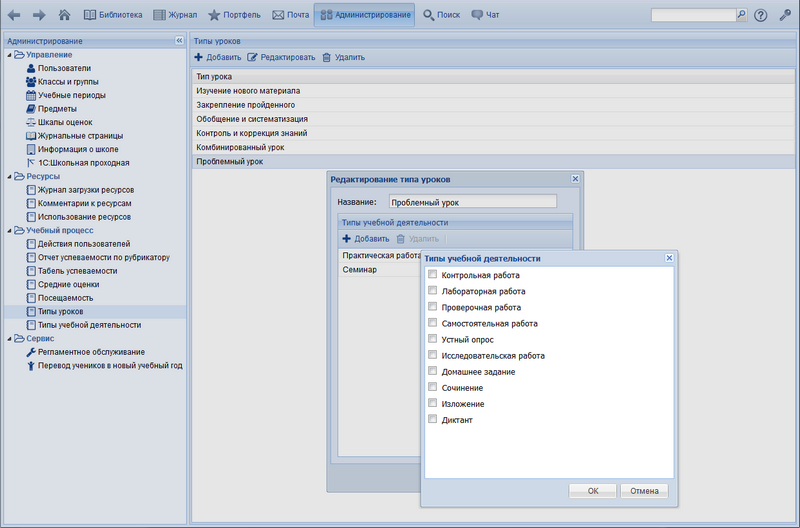Viewport: 800px width, 528px height.
Task: Collapse the Ресурсы tree folder
Action: (x=9, y=177)
